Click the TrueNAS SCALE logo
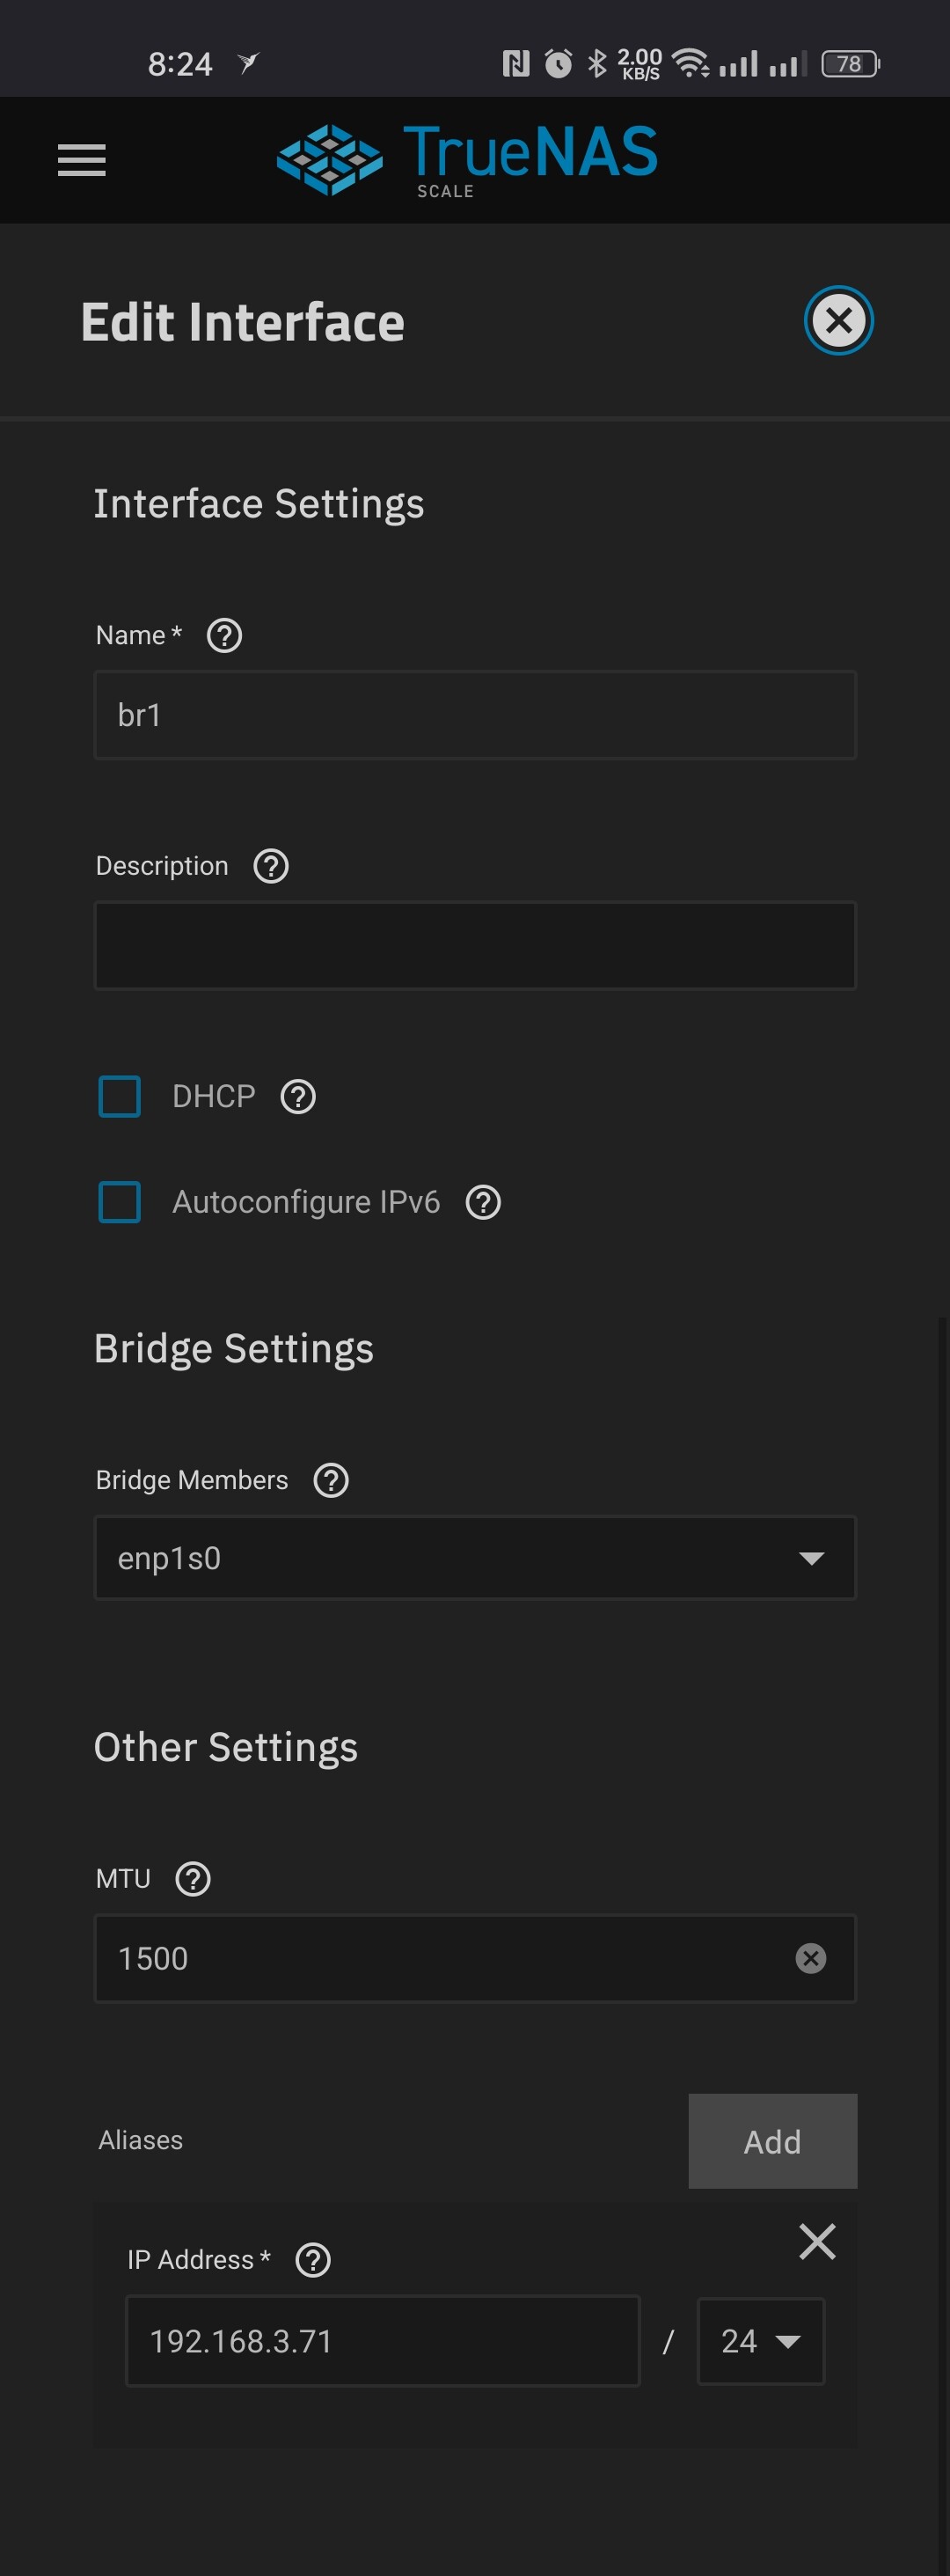Viewport: 950px width, 2576px height. tap(467, 159)
